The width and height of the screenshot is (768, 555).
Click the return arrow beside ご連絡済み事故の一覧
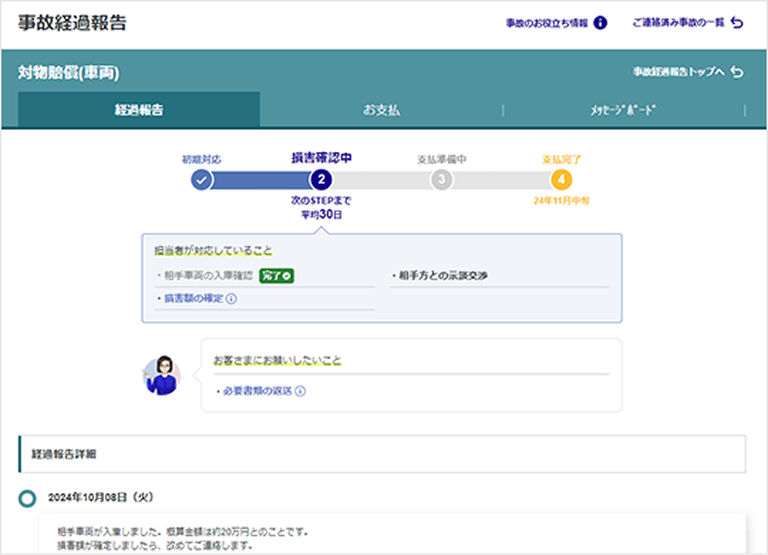(738, 23)
